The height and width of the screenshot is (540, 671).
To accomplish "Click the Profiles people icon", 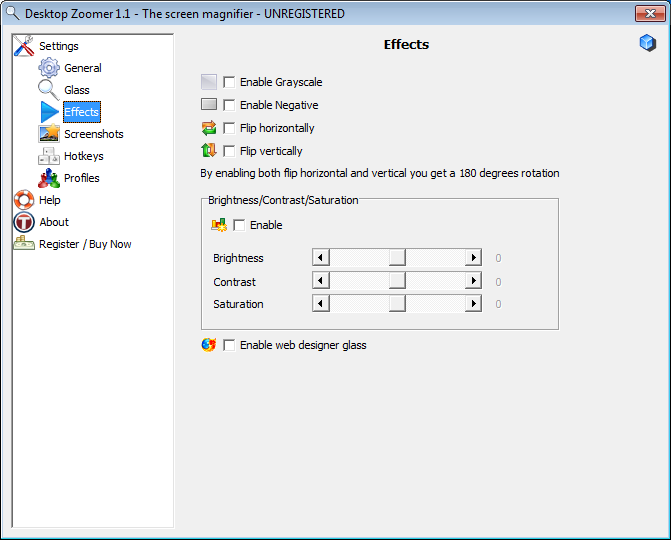I will click(x=49, y=178).
